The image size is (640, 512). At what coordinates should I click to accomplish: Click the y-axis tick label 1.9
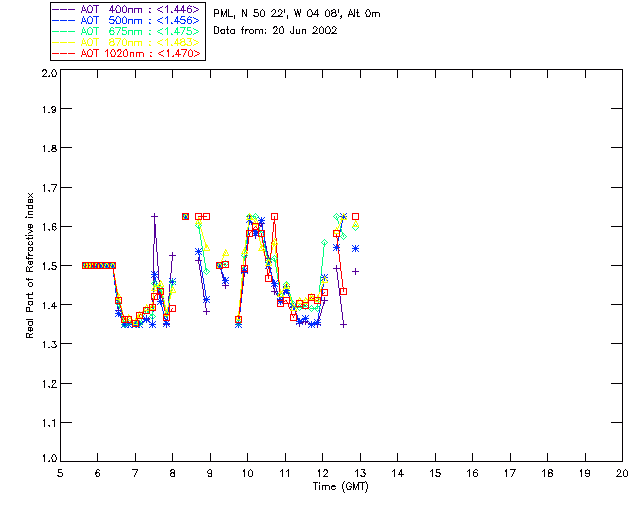[x=49, y=109]
